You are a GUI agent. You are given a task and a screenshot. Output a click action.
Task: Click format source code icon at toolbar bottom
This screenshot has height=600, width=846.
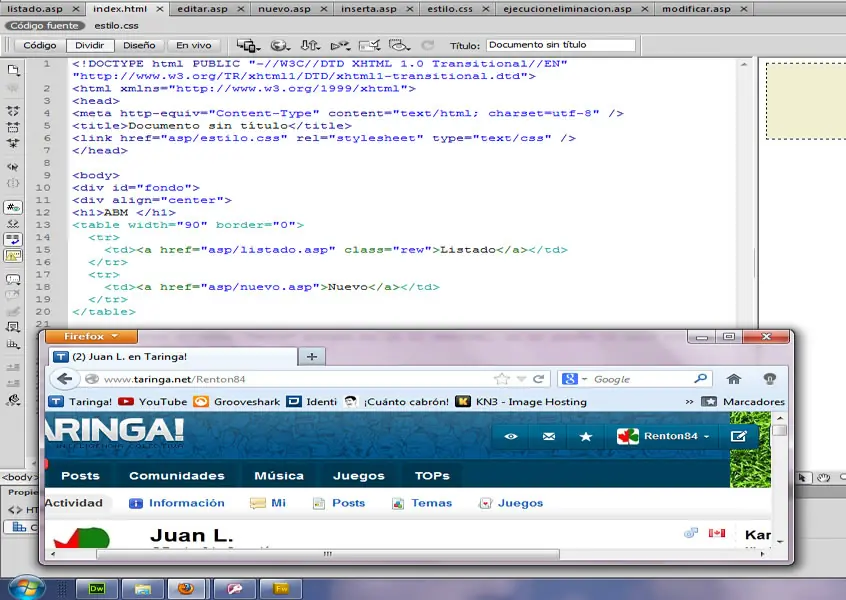[13, 400]
